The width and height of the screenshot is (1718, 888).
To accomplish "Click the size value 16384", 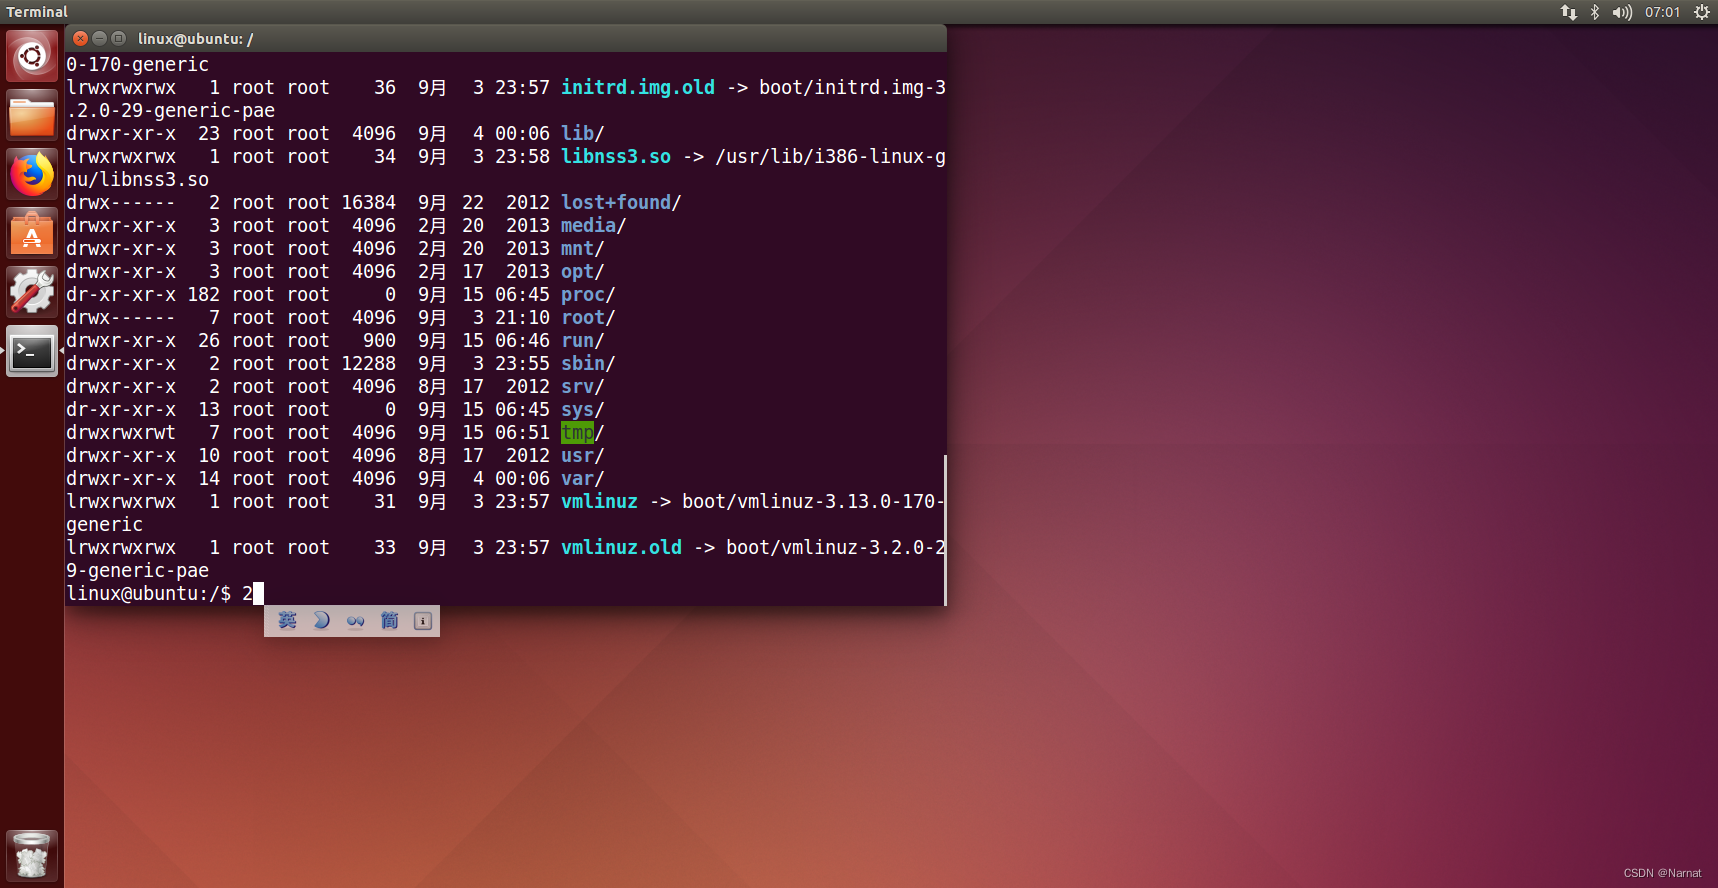I will tap(369, 203).
